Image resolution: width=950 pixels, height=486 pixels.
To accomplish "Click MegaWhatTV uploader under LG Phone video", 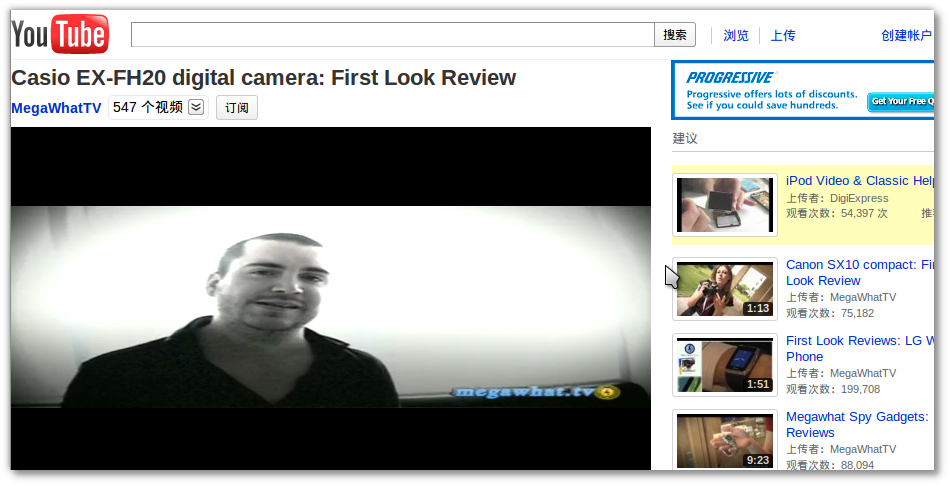I will pyautogui.click(x=863, y=373).
